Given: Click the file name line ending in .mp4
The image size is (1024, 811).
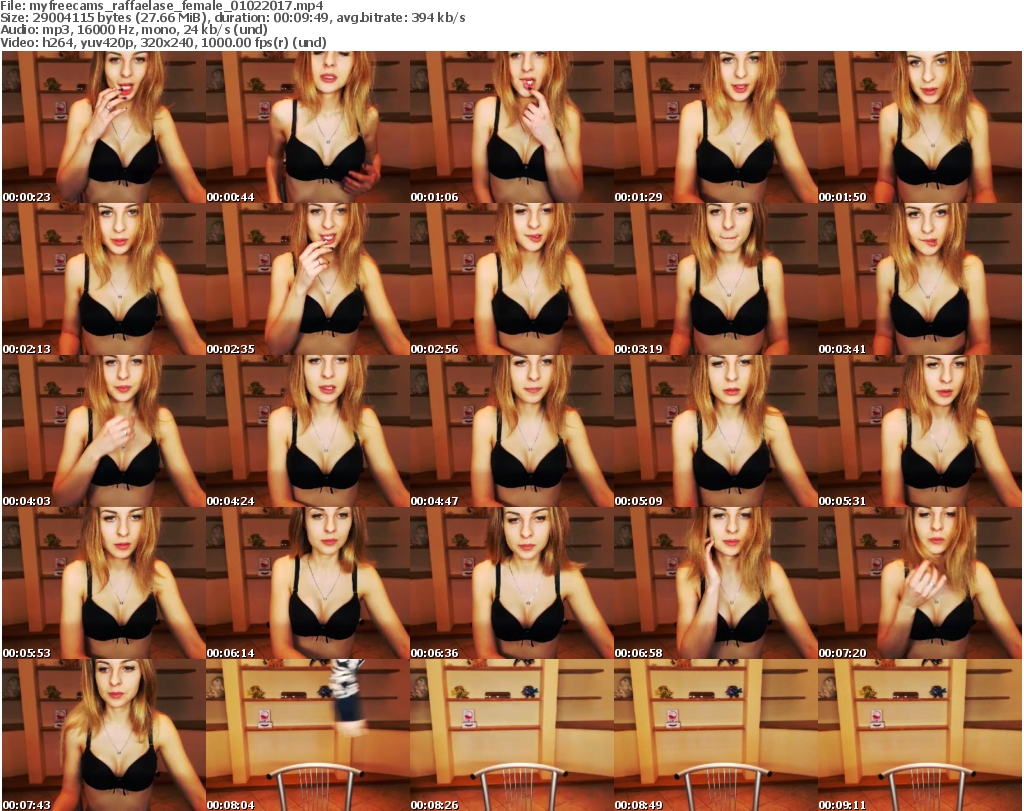Looking at the screenshot, I should click(x=162, y=6).
